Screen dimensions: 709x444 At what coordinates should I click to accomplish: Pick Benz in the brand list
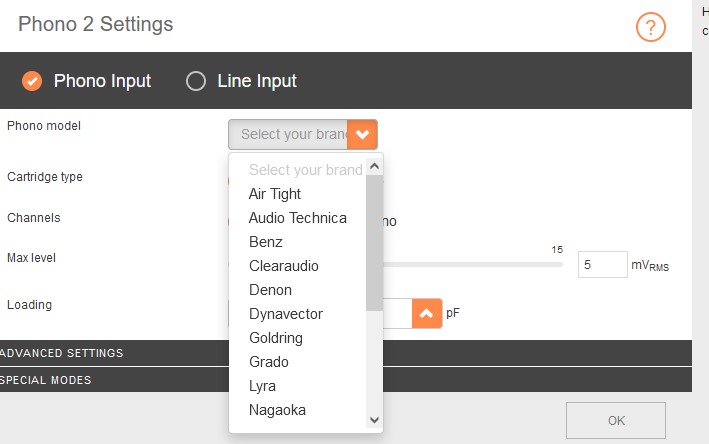(x=266, y=242)
